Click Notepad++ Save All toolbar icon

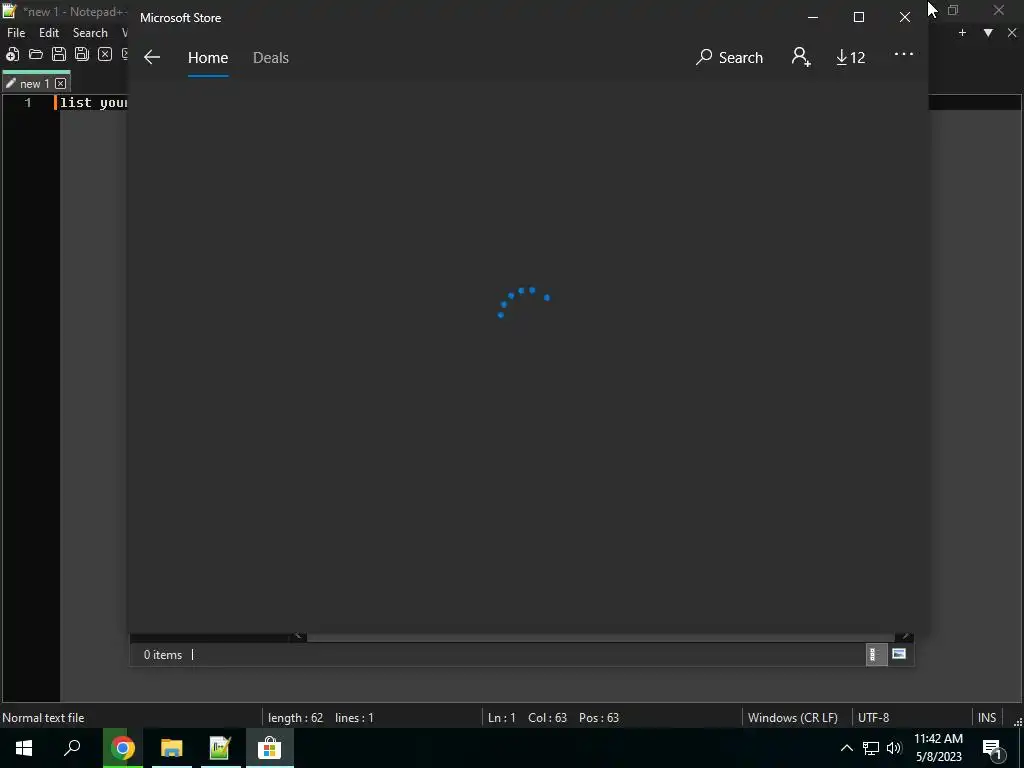point(82,54)
